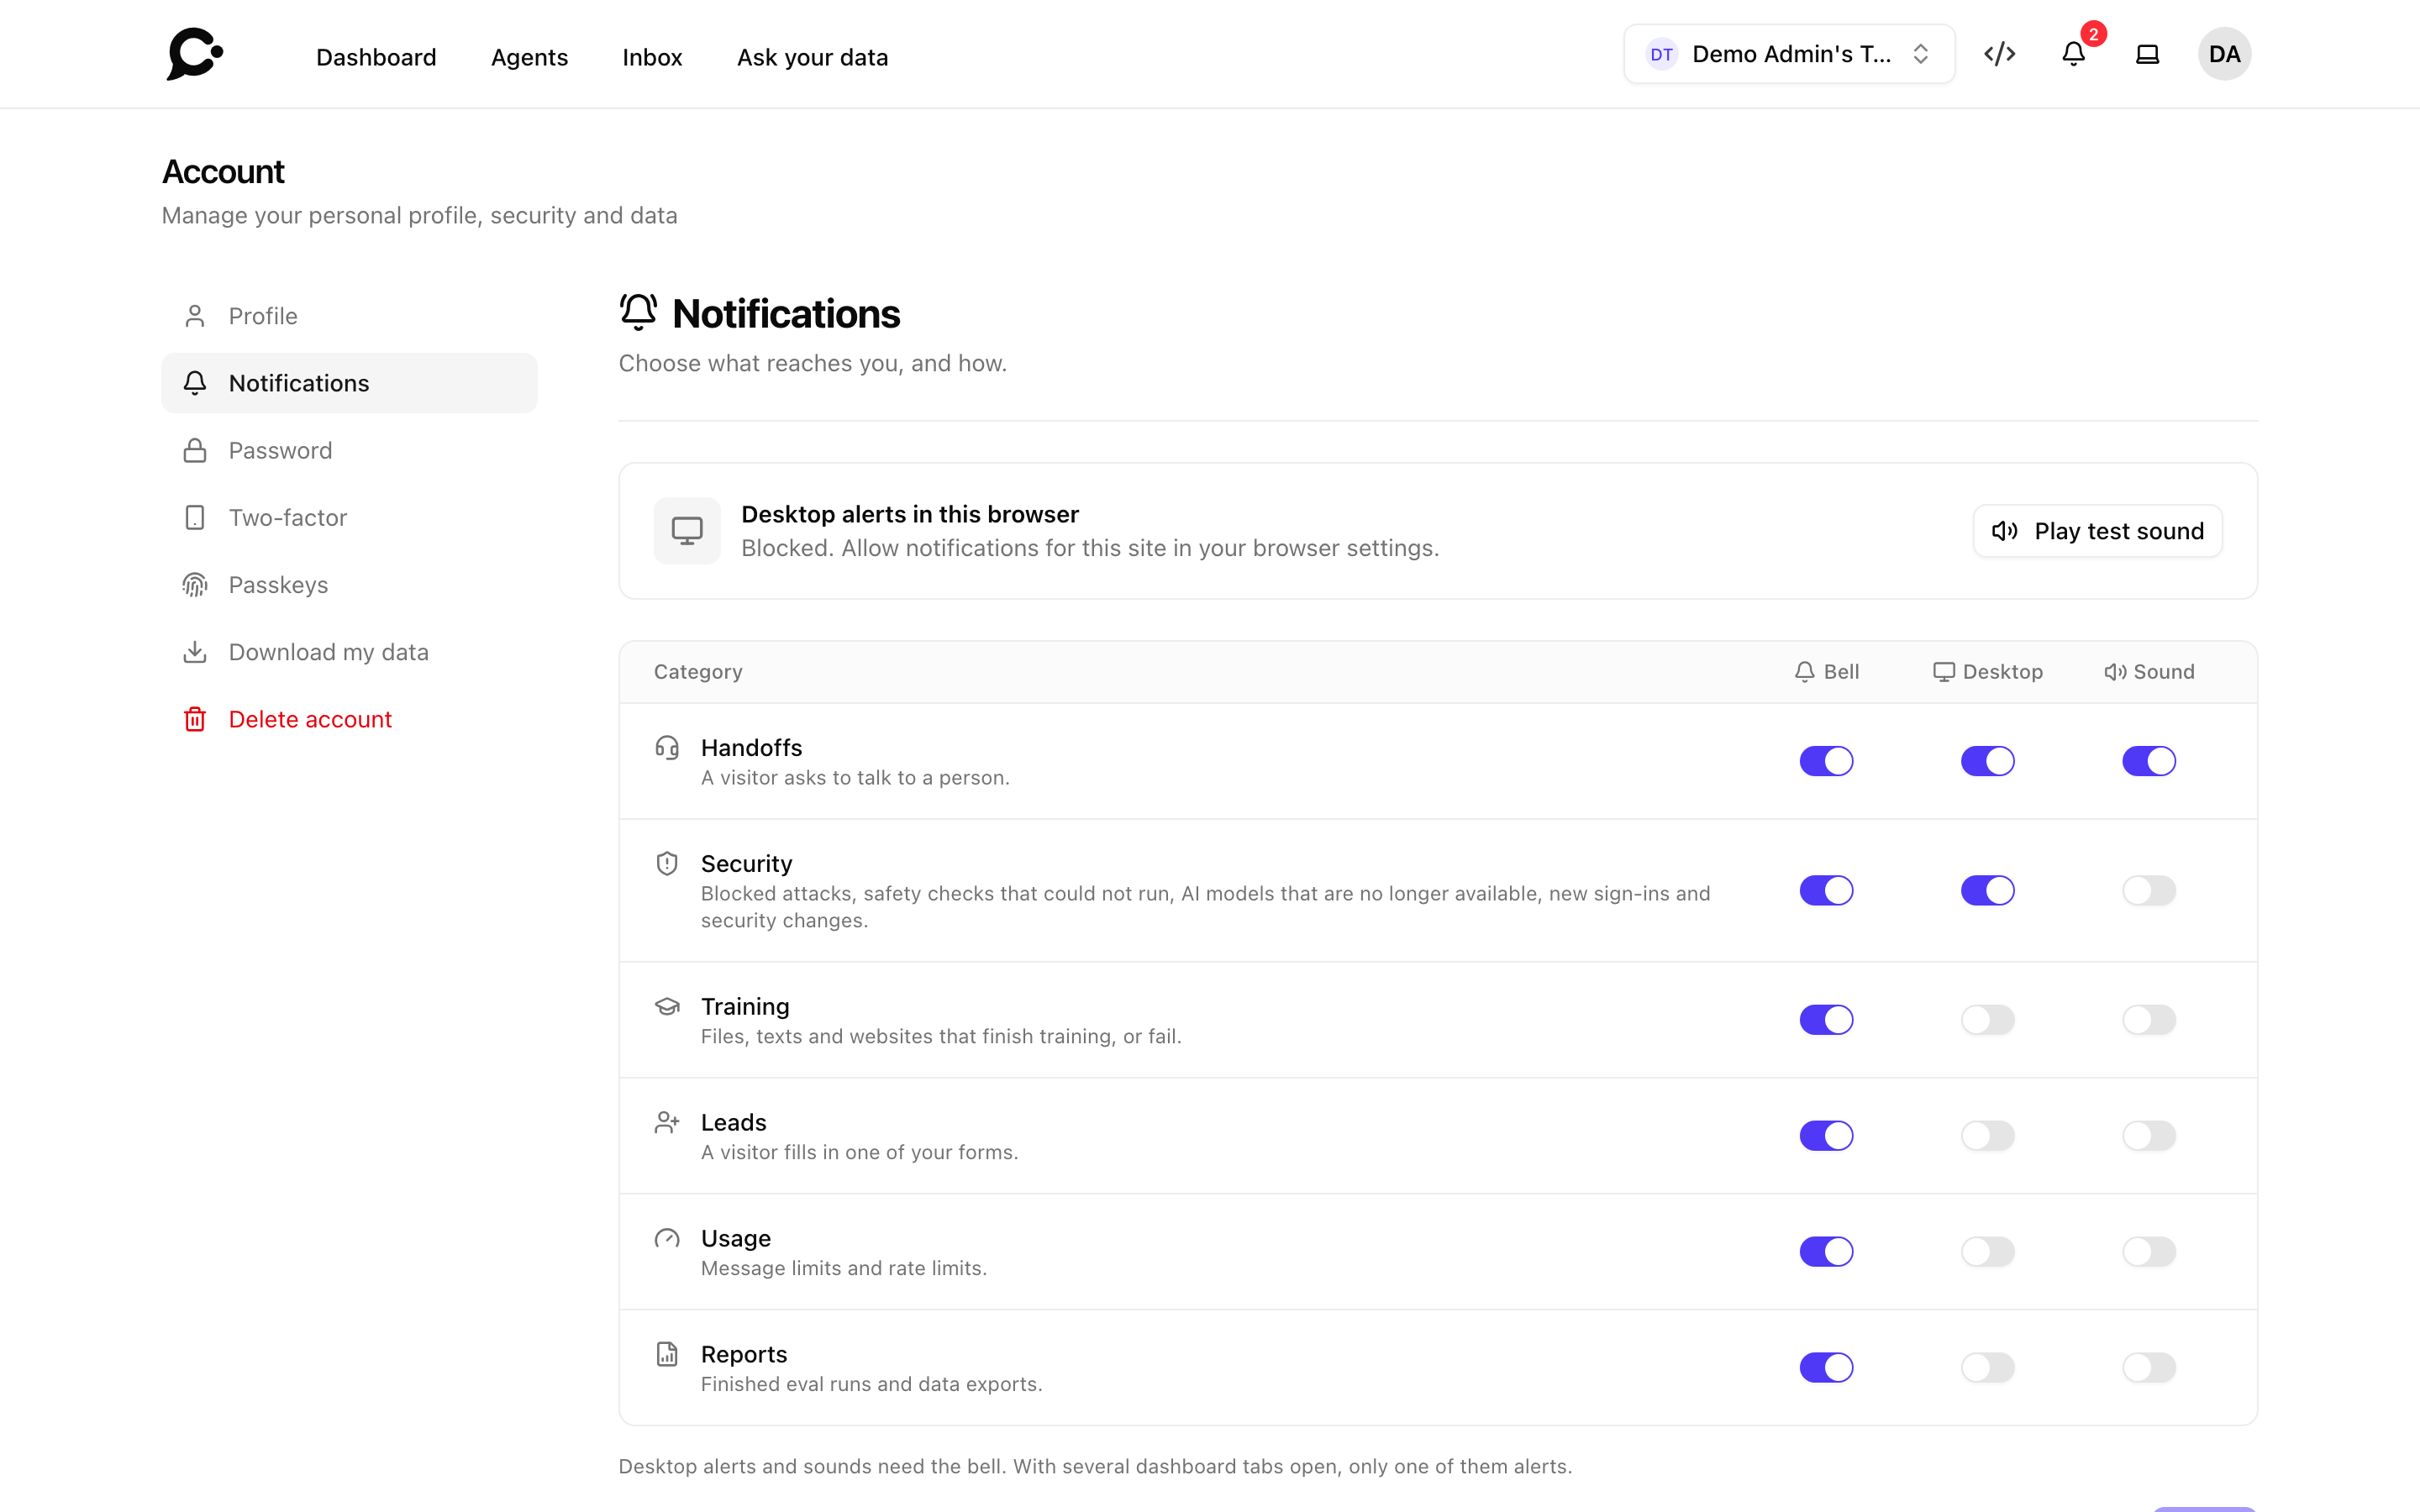The width and height of the screenshot is (2420, 1512).
Task: Click the Training graduation cap icon
Action: [x=667, y=1006]
